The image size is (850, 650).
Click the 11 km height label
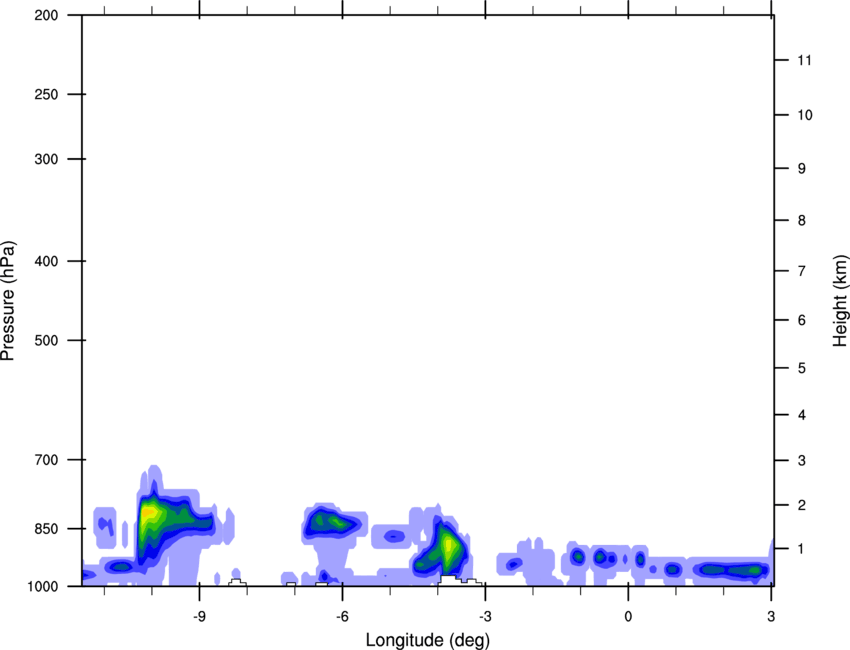(x=804, y=60)
